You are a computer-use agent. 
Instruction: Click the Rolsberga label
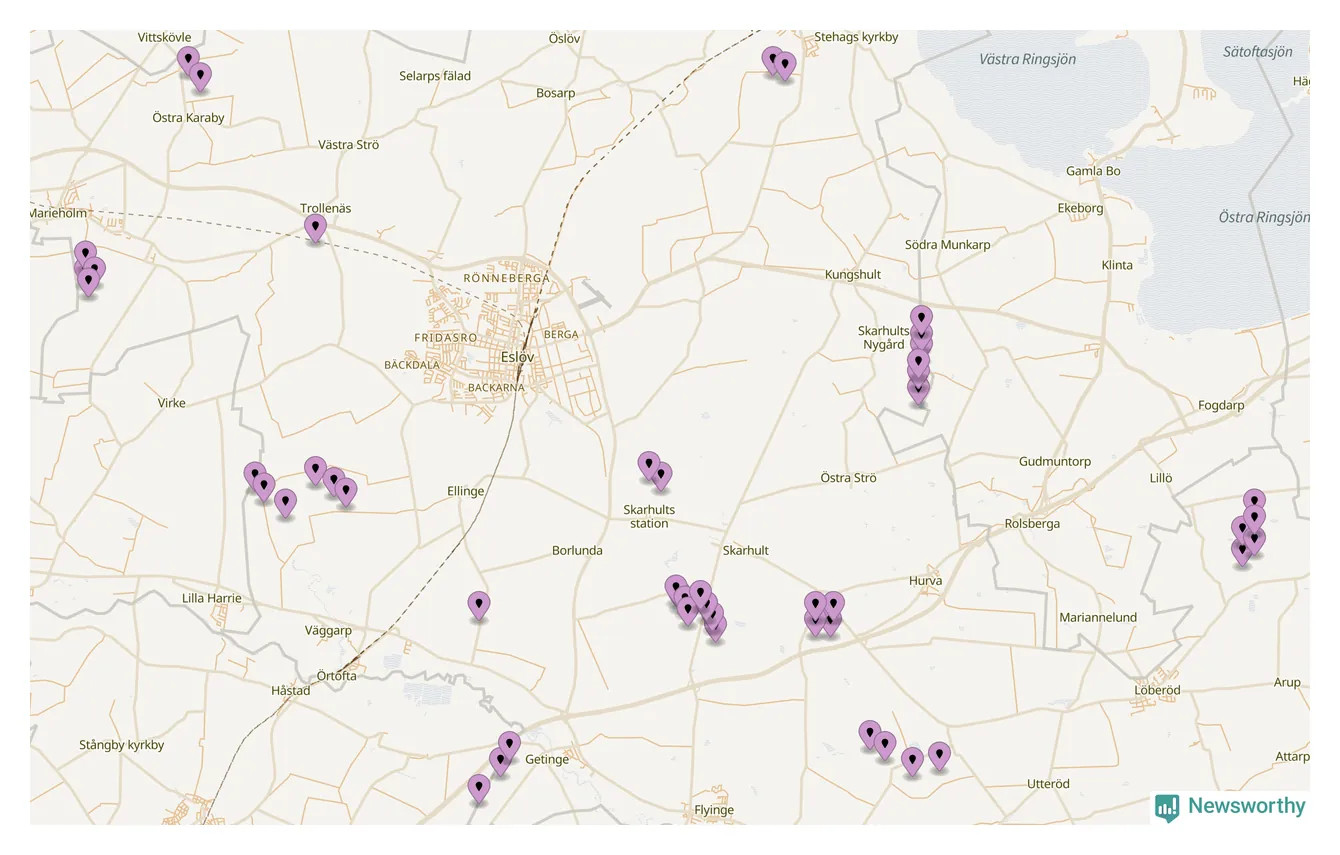[1032, 524]
